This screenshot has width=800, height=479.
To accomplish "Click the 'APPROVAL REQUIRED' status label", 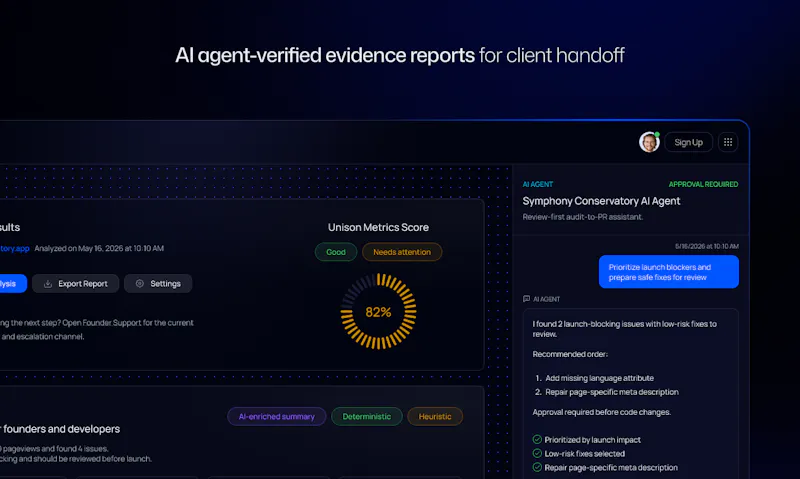I will click(704, 184).
